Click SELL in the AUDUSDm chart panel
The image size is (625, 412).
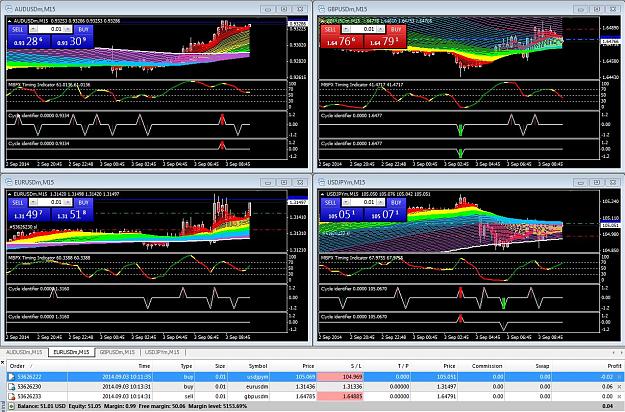18,29
